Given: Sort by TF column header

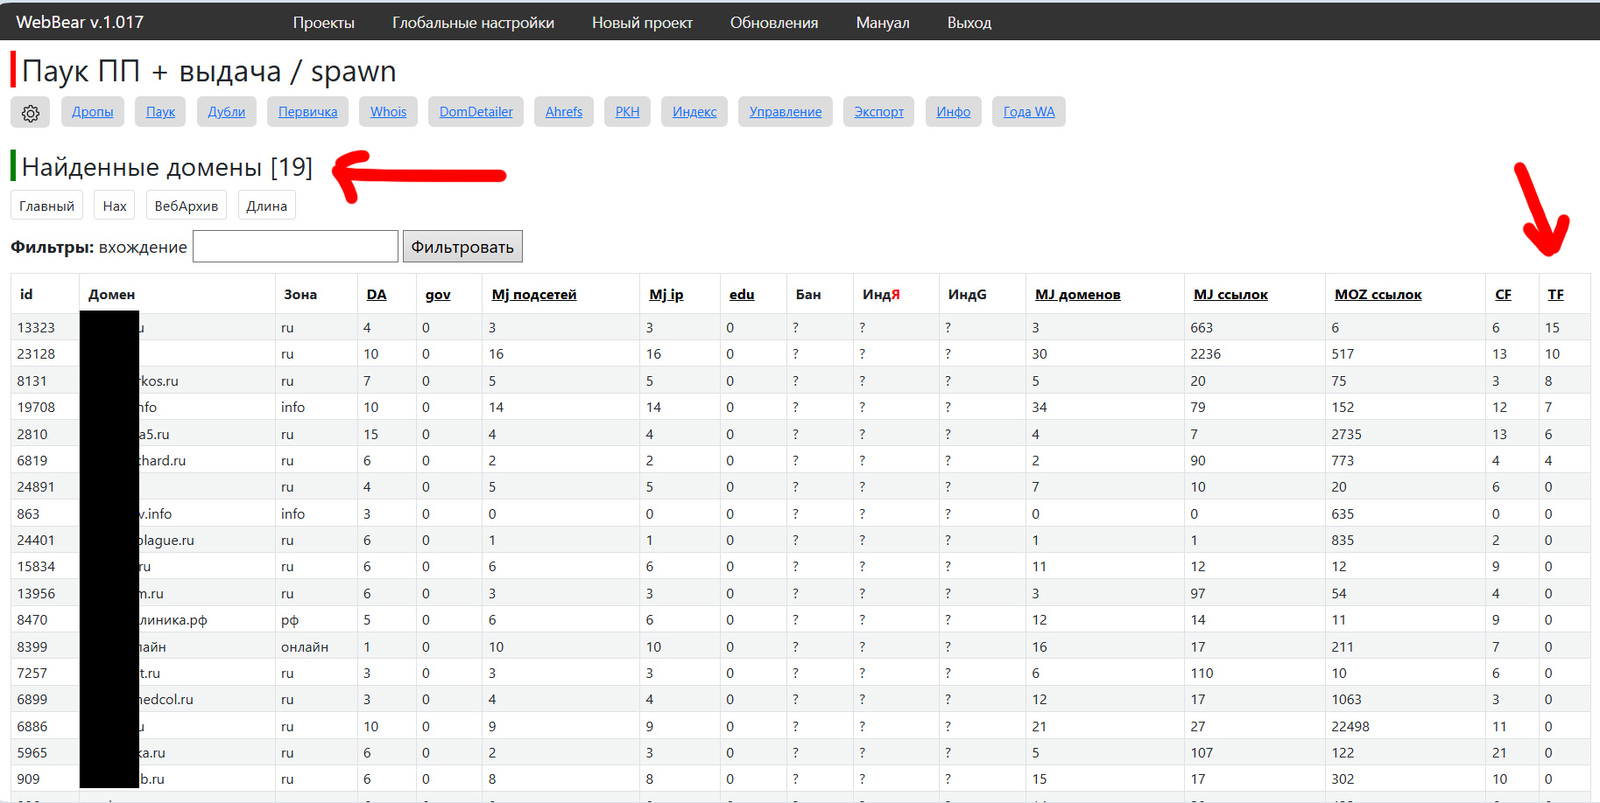Looking at the screenshot, I should tap(1555, 295).
